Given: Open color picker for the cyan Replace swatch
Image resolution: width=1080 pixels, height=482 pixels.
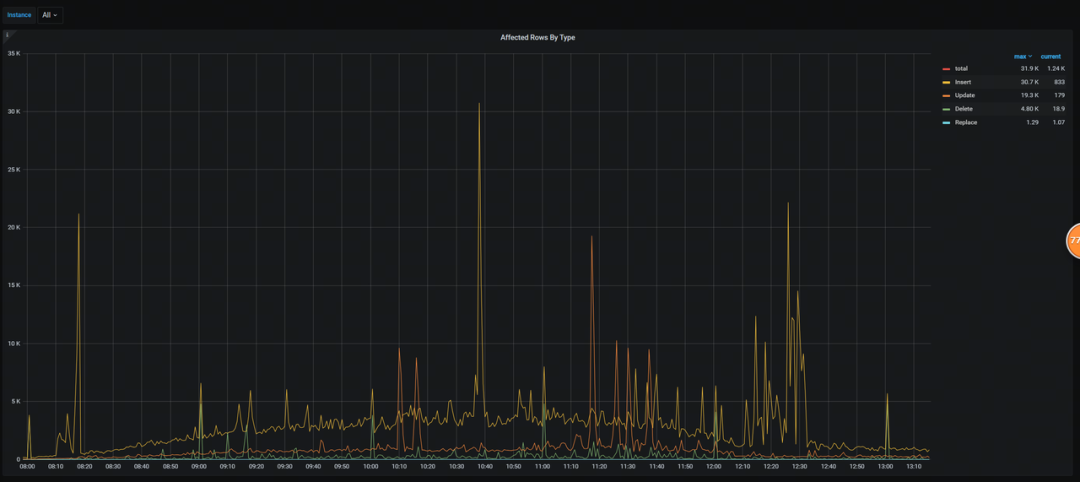Looking at the screenshot, I should [946, 122].
